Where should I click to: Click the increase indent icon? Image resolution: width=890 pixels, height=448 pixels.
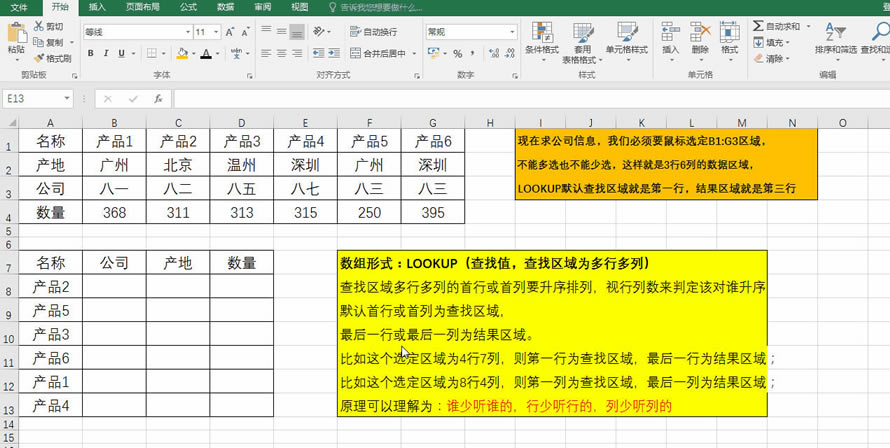click(334, 53)
